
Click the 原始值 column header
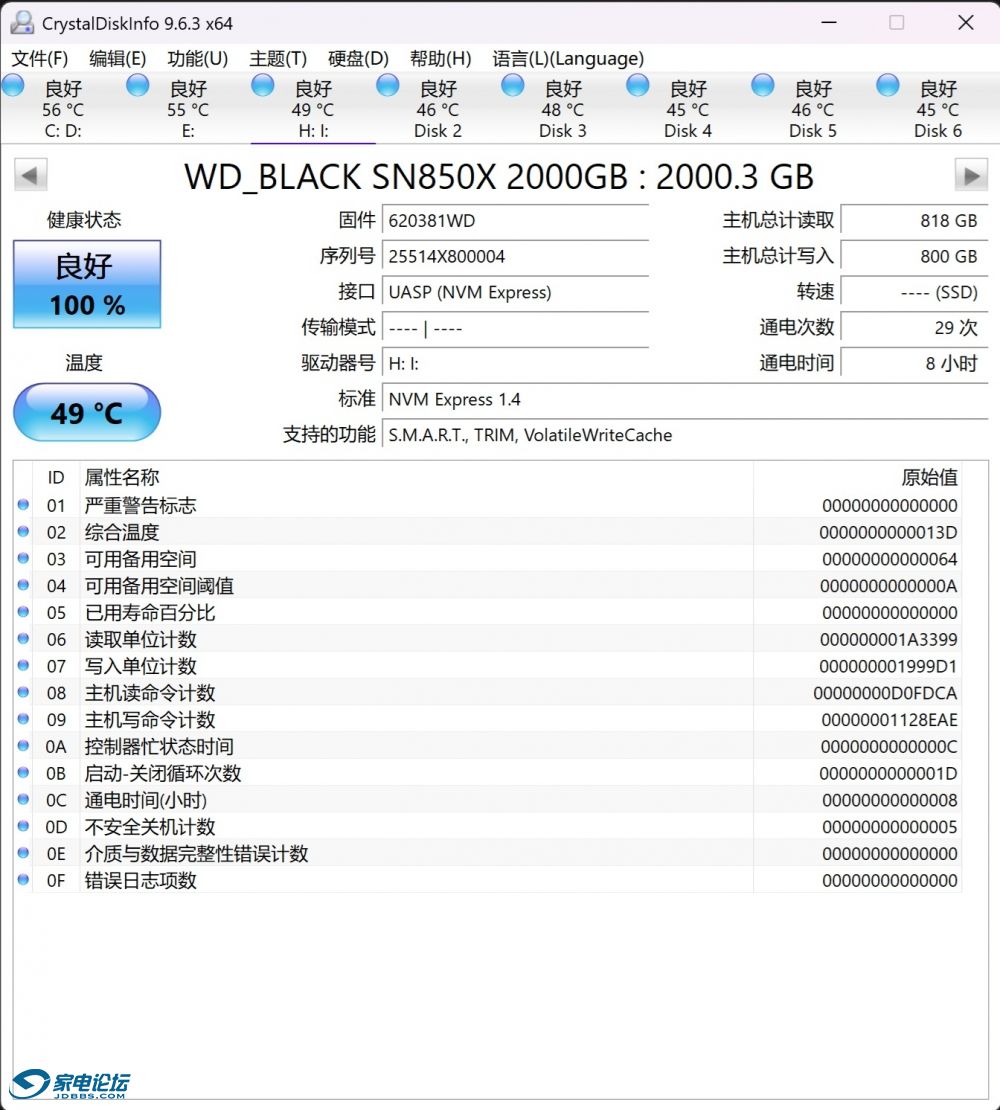pos(857,477)
